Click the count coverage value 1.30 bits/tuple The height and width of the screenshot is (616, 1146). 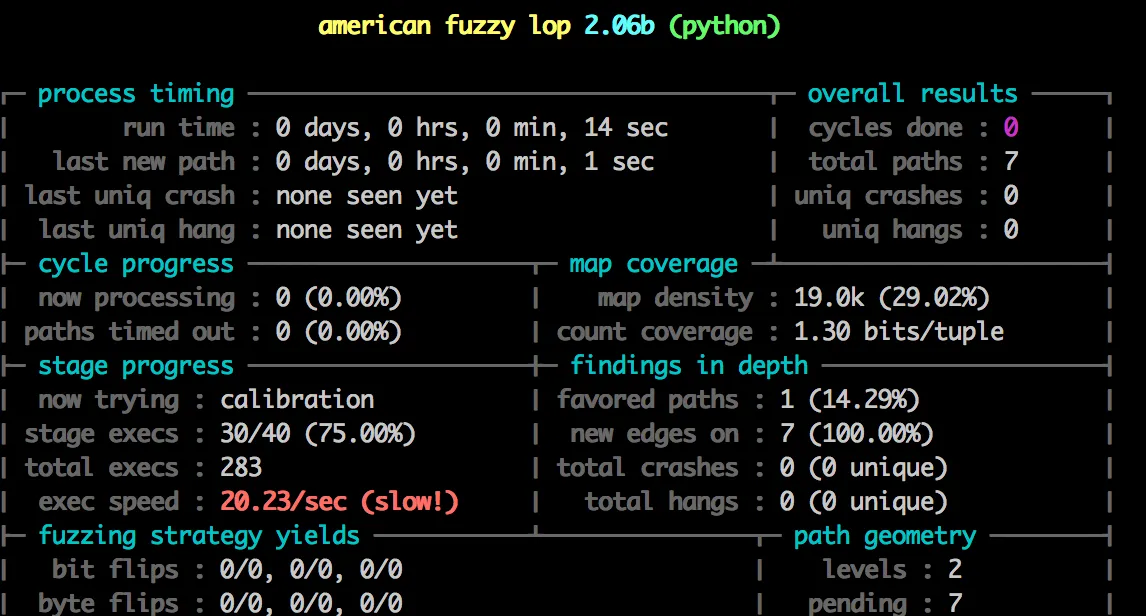(x=898, y=332)
